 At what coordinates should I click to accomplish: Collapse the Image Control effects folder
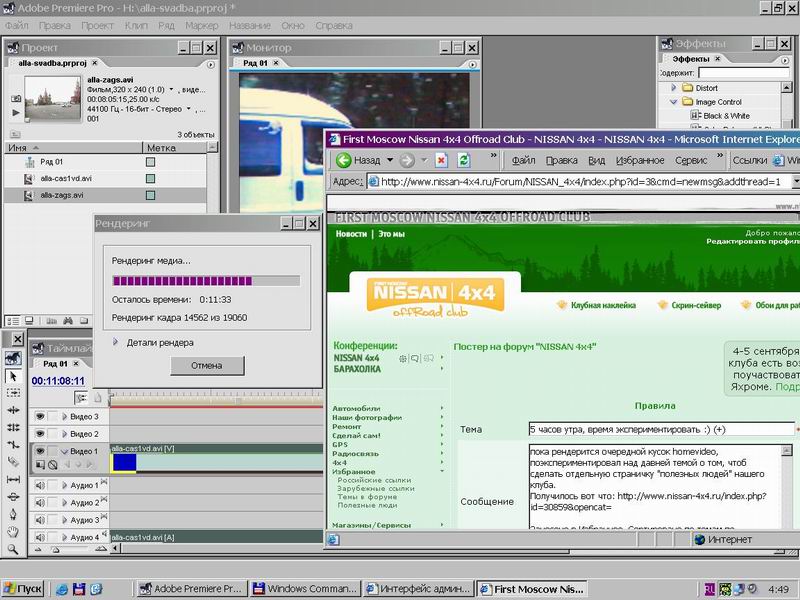point(673,102)
